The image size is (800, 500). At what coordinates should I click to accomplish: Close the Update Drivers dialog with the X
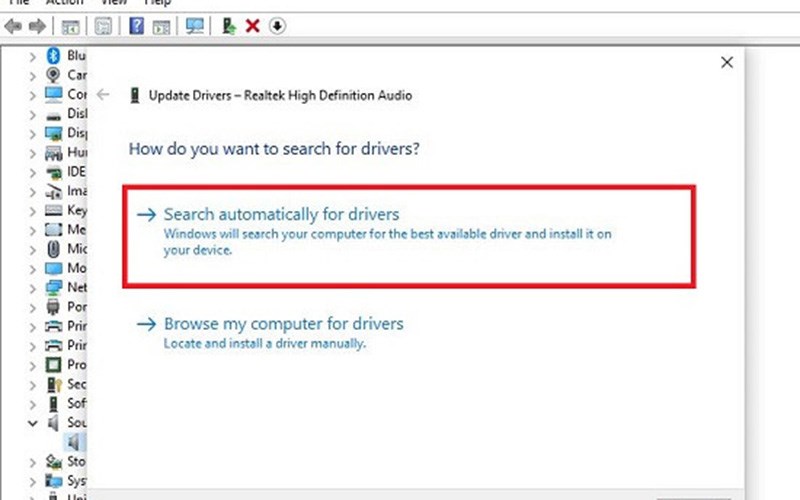(x=727, y=62)
